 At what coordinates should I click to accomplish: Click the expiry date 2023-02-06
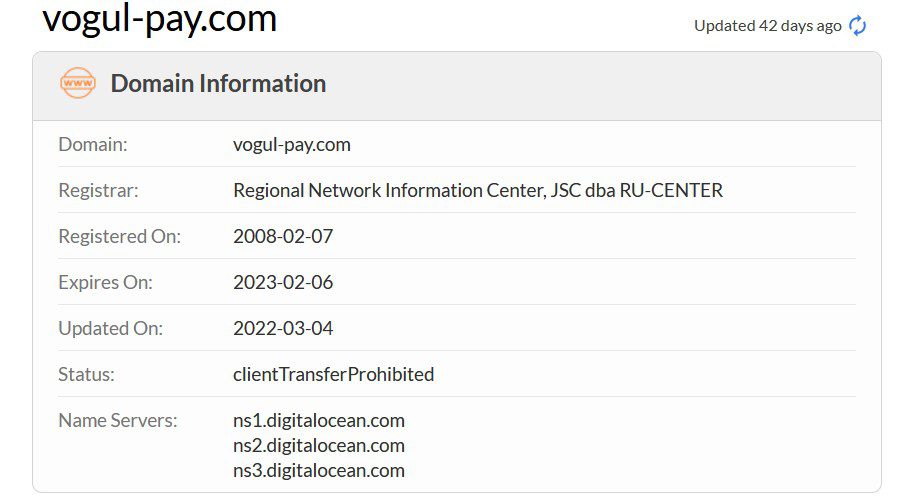click(x=283, y=282)
